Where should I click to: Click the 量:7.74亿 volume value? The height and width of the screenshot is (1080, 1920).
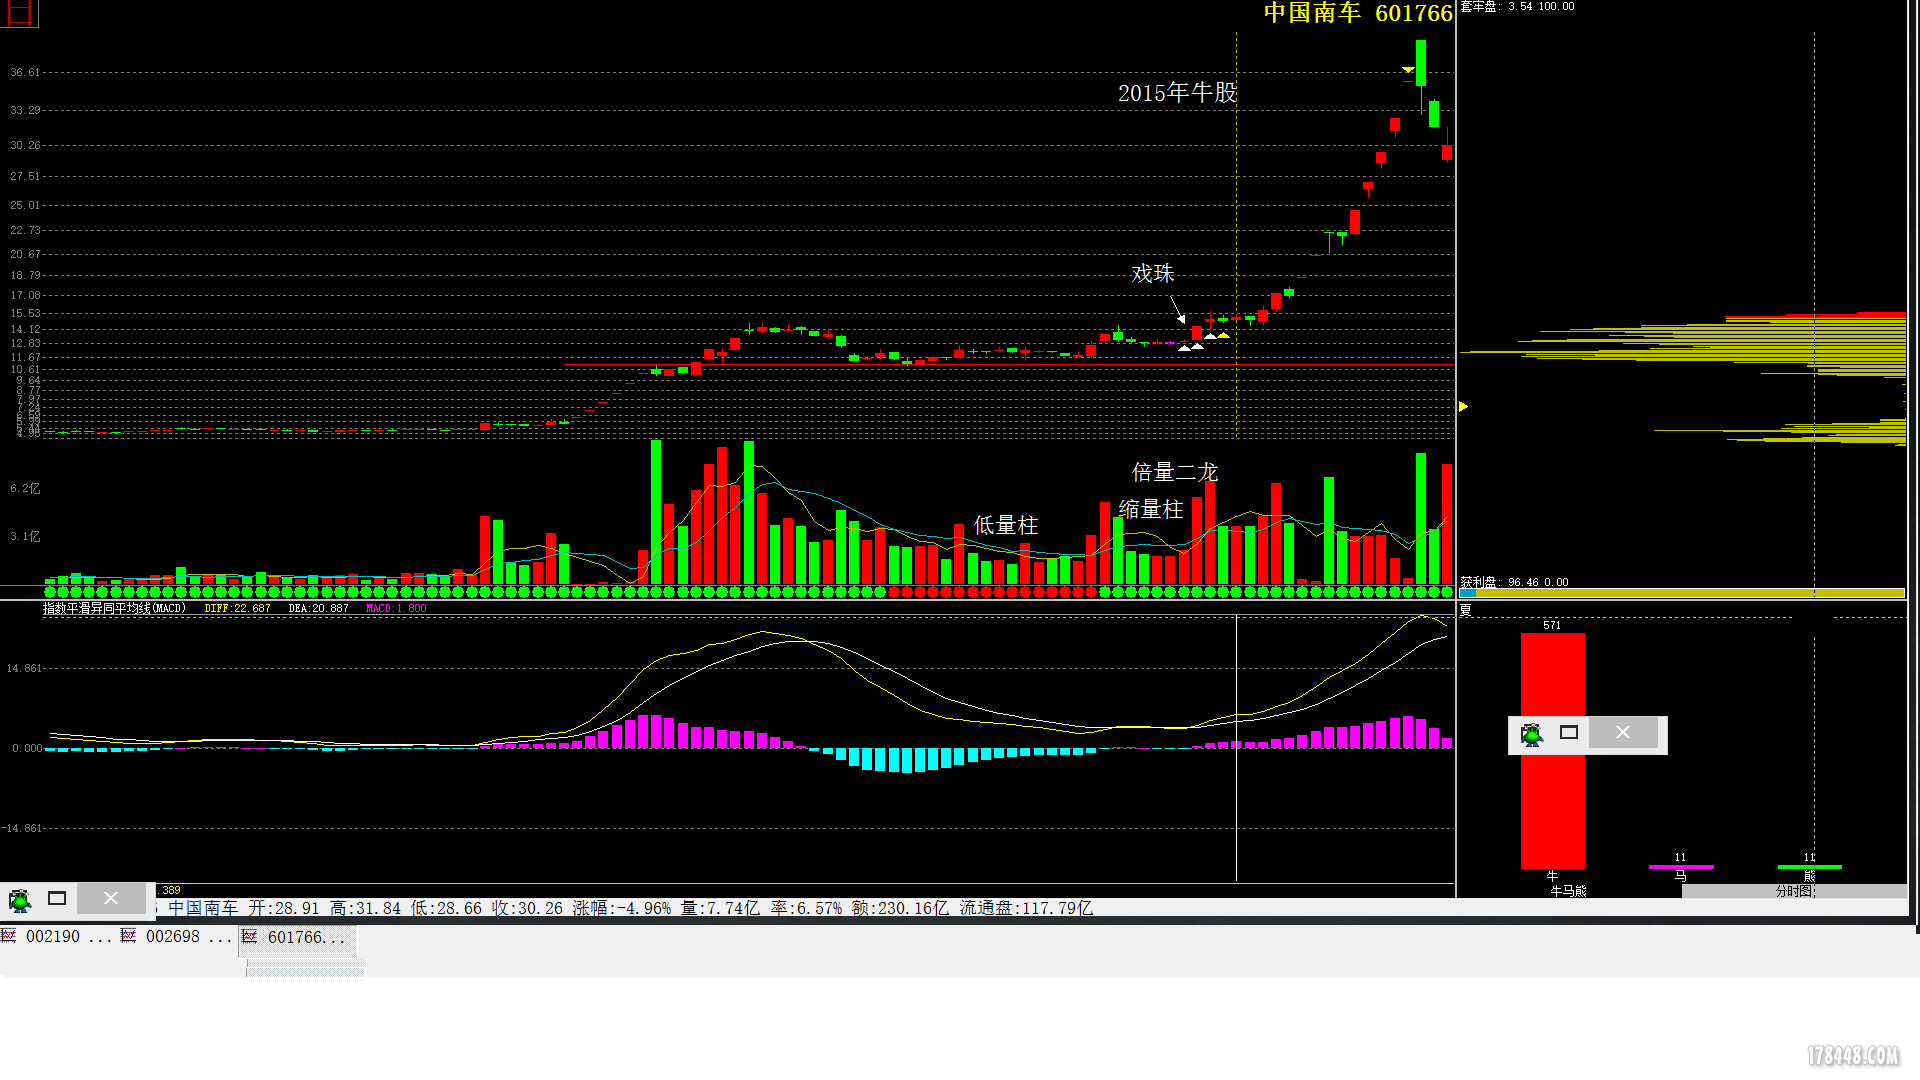pos(720,908)
